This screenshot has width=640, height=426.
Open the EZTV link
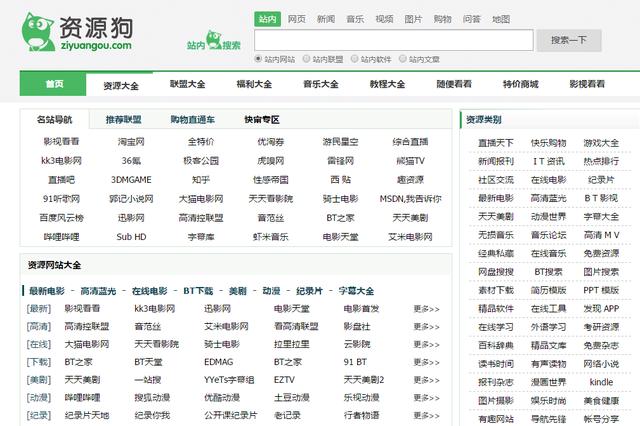click(284, 380)
